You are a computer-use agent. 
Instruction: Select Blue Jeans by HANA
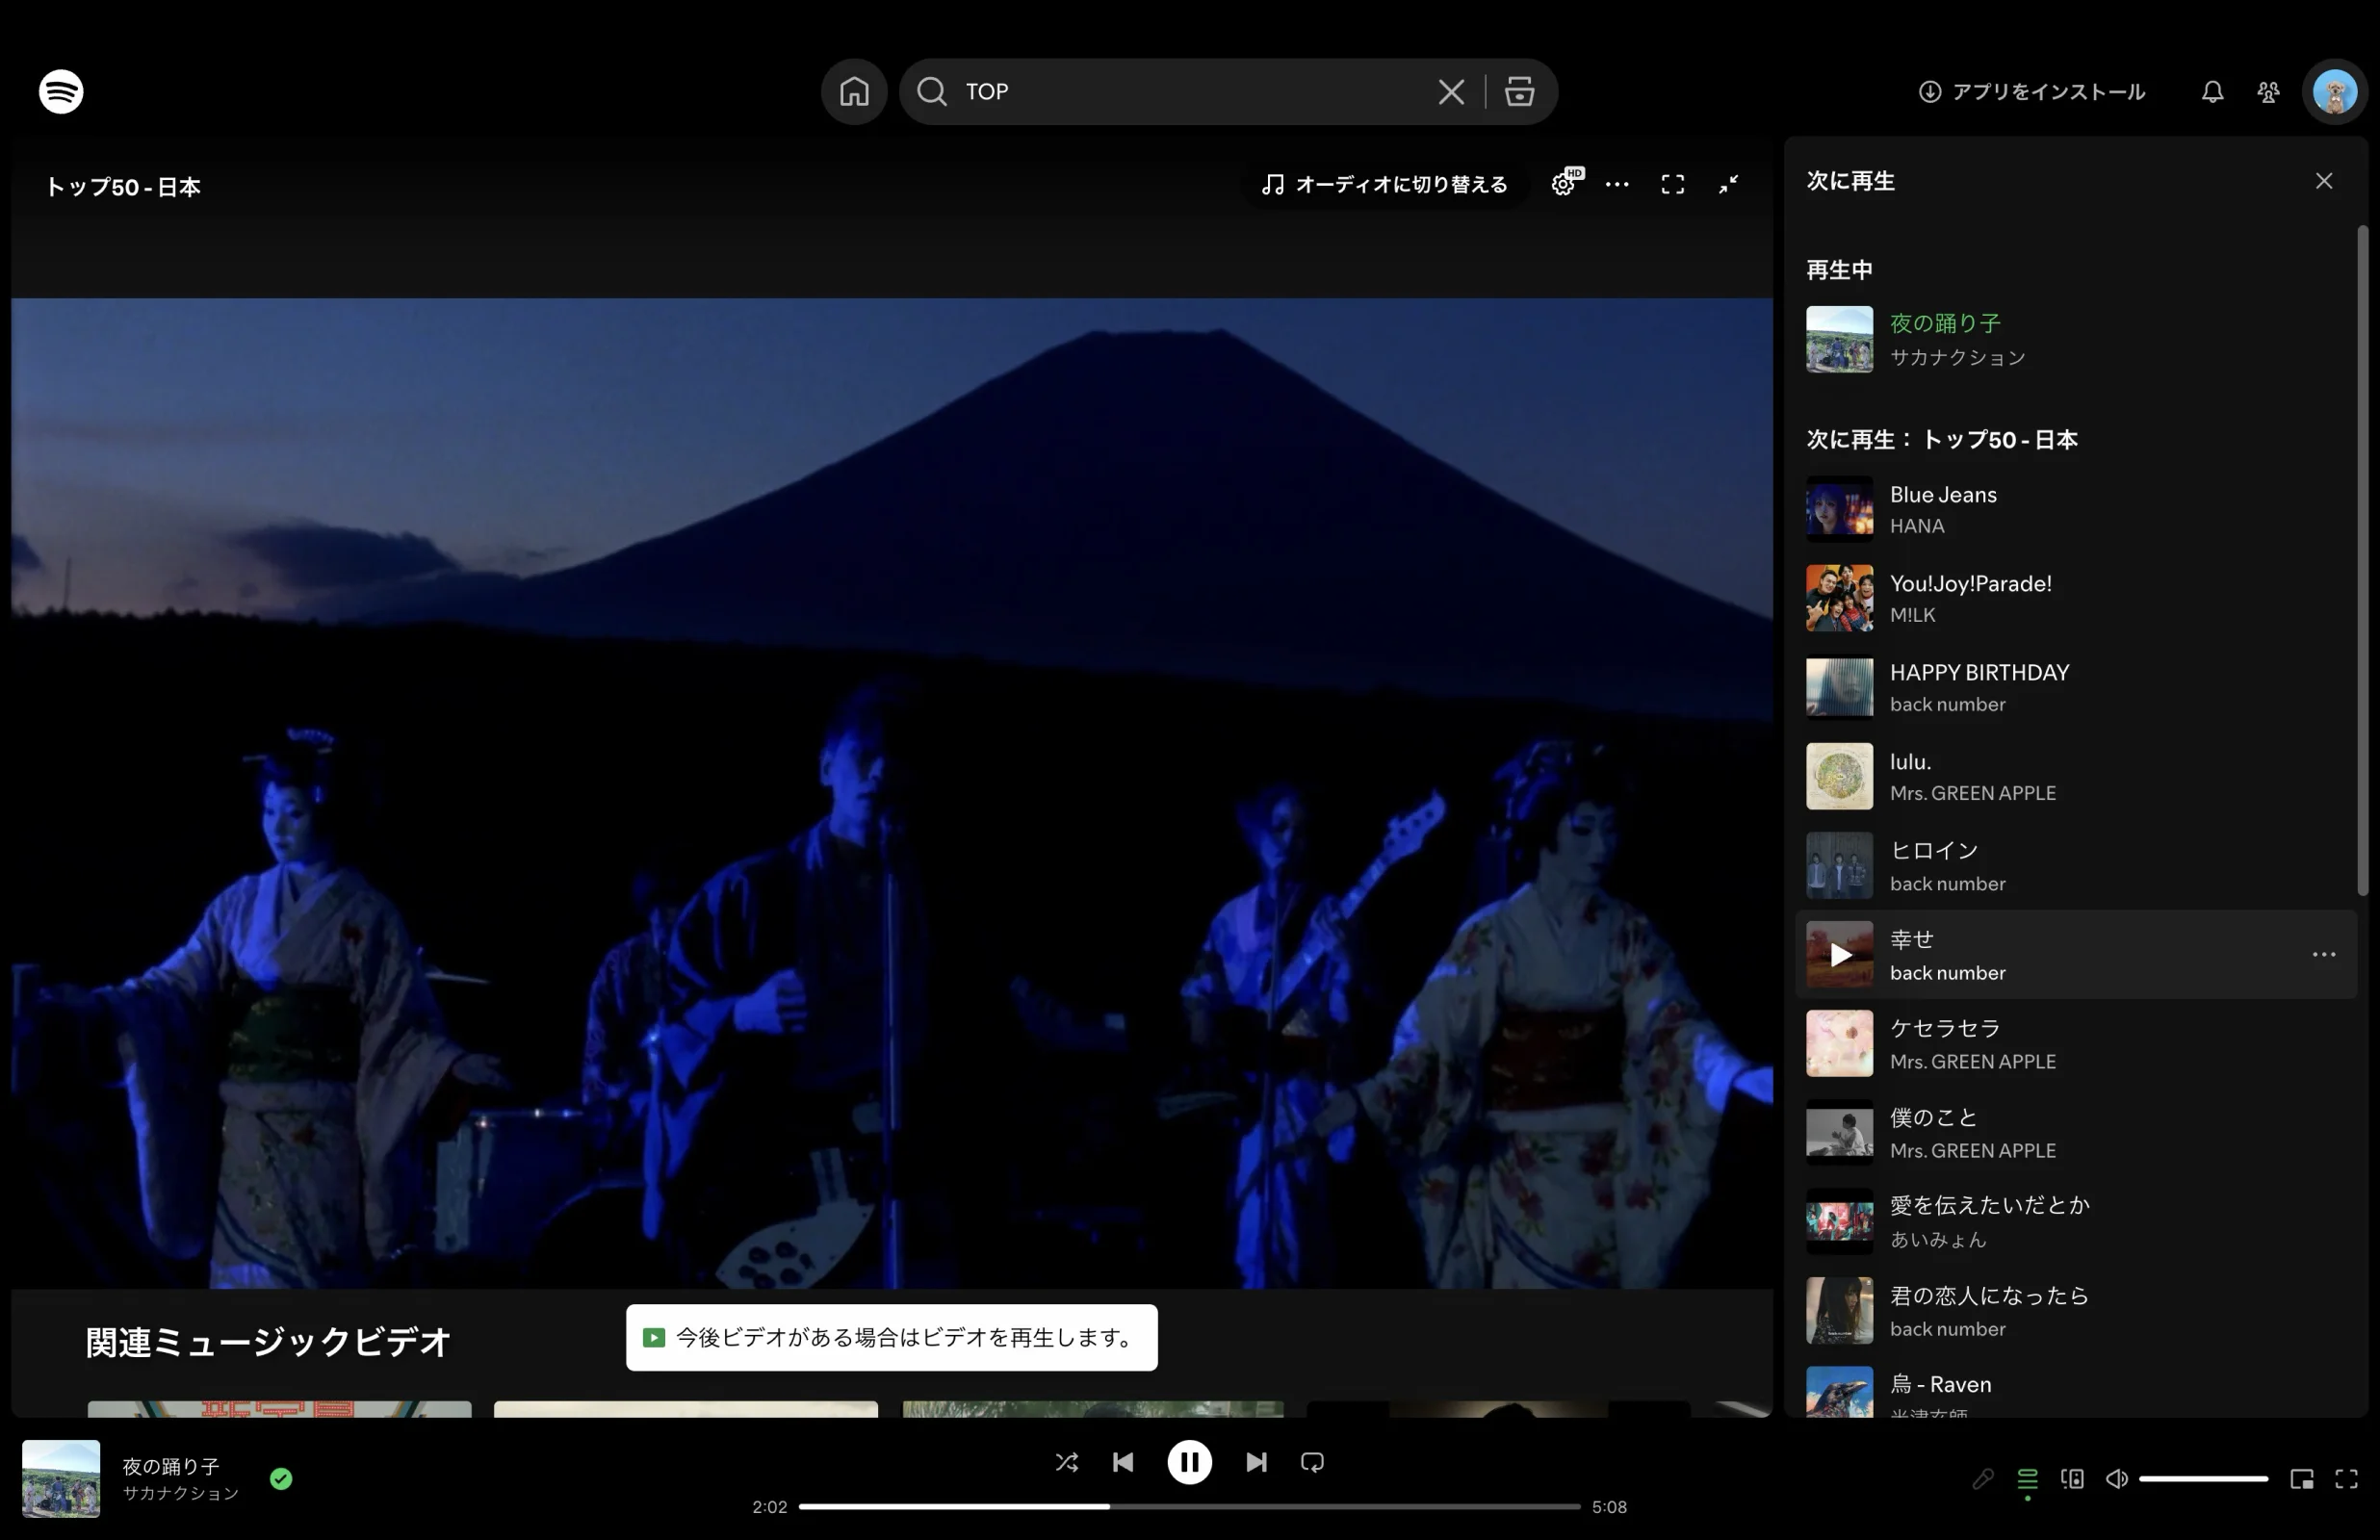coord(2075,509)
